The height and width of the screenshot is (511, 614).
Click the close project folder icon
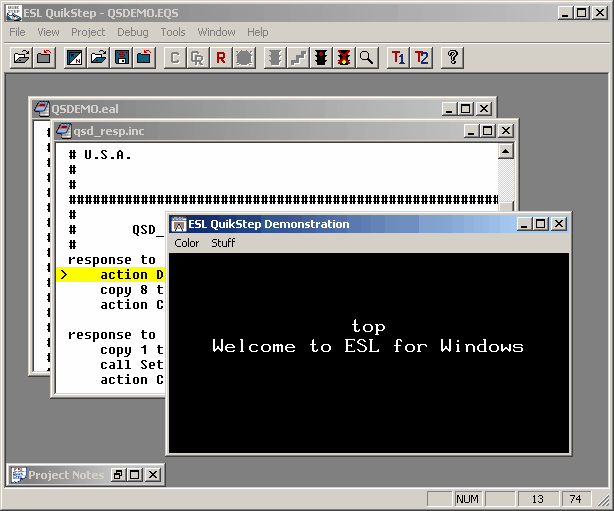[x=44, y=58]
